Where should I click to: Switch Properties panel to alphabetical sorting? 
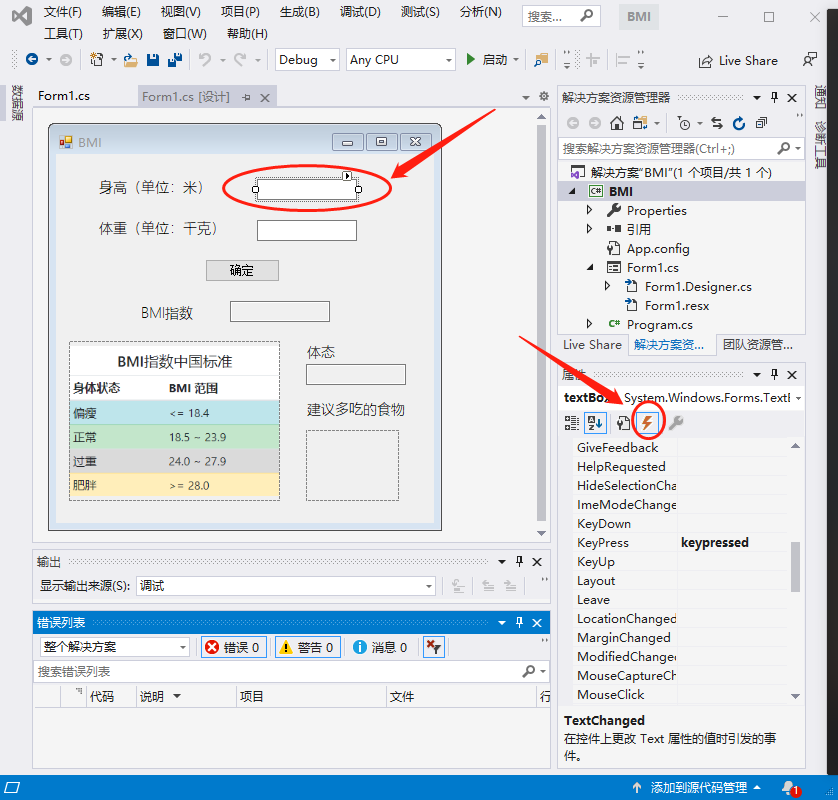pyautogui.click(x=595, y=422)
